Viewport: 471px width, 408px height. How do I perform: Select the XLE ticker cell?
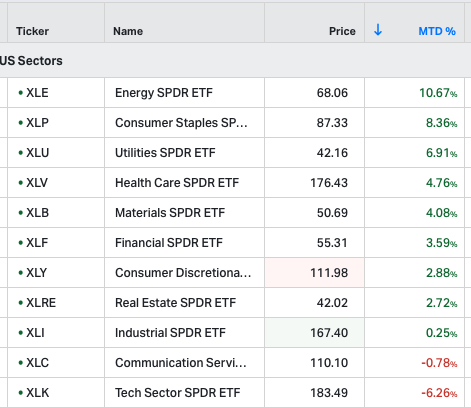point(56,93)
